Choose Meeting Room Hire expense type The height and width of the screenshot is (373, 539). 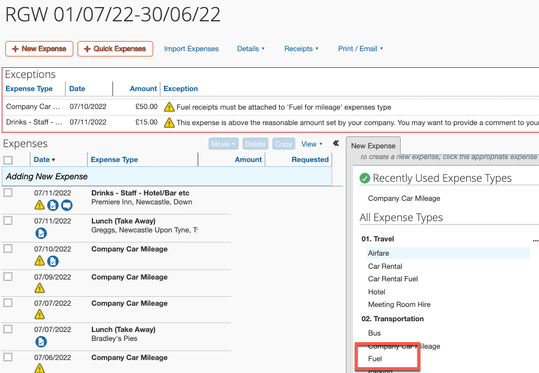click(x=399, y=304)
